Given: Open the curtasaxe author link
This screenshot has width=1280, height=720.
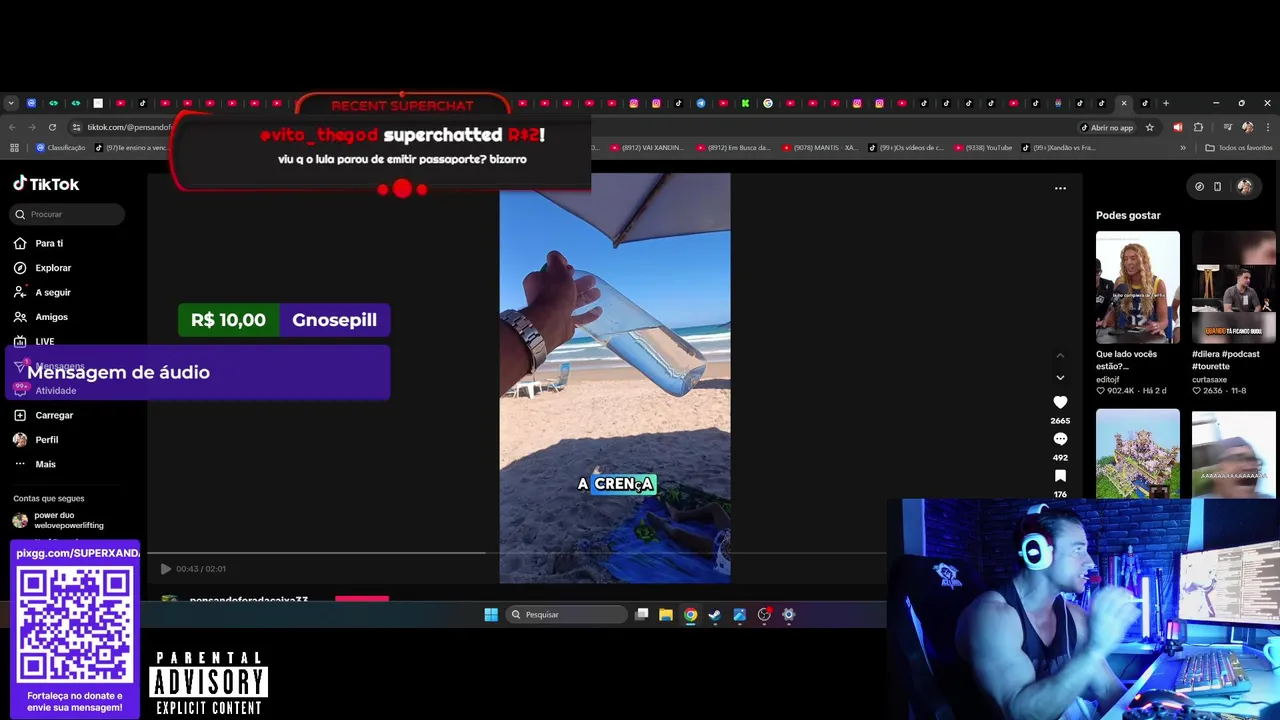Looking at the screenshot, I should 1209,379.
